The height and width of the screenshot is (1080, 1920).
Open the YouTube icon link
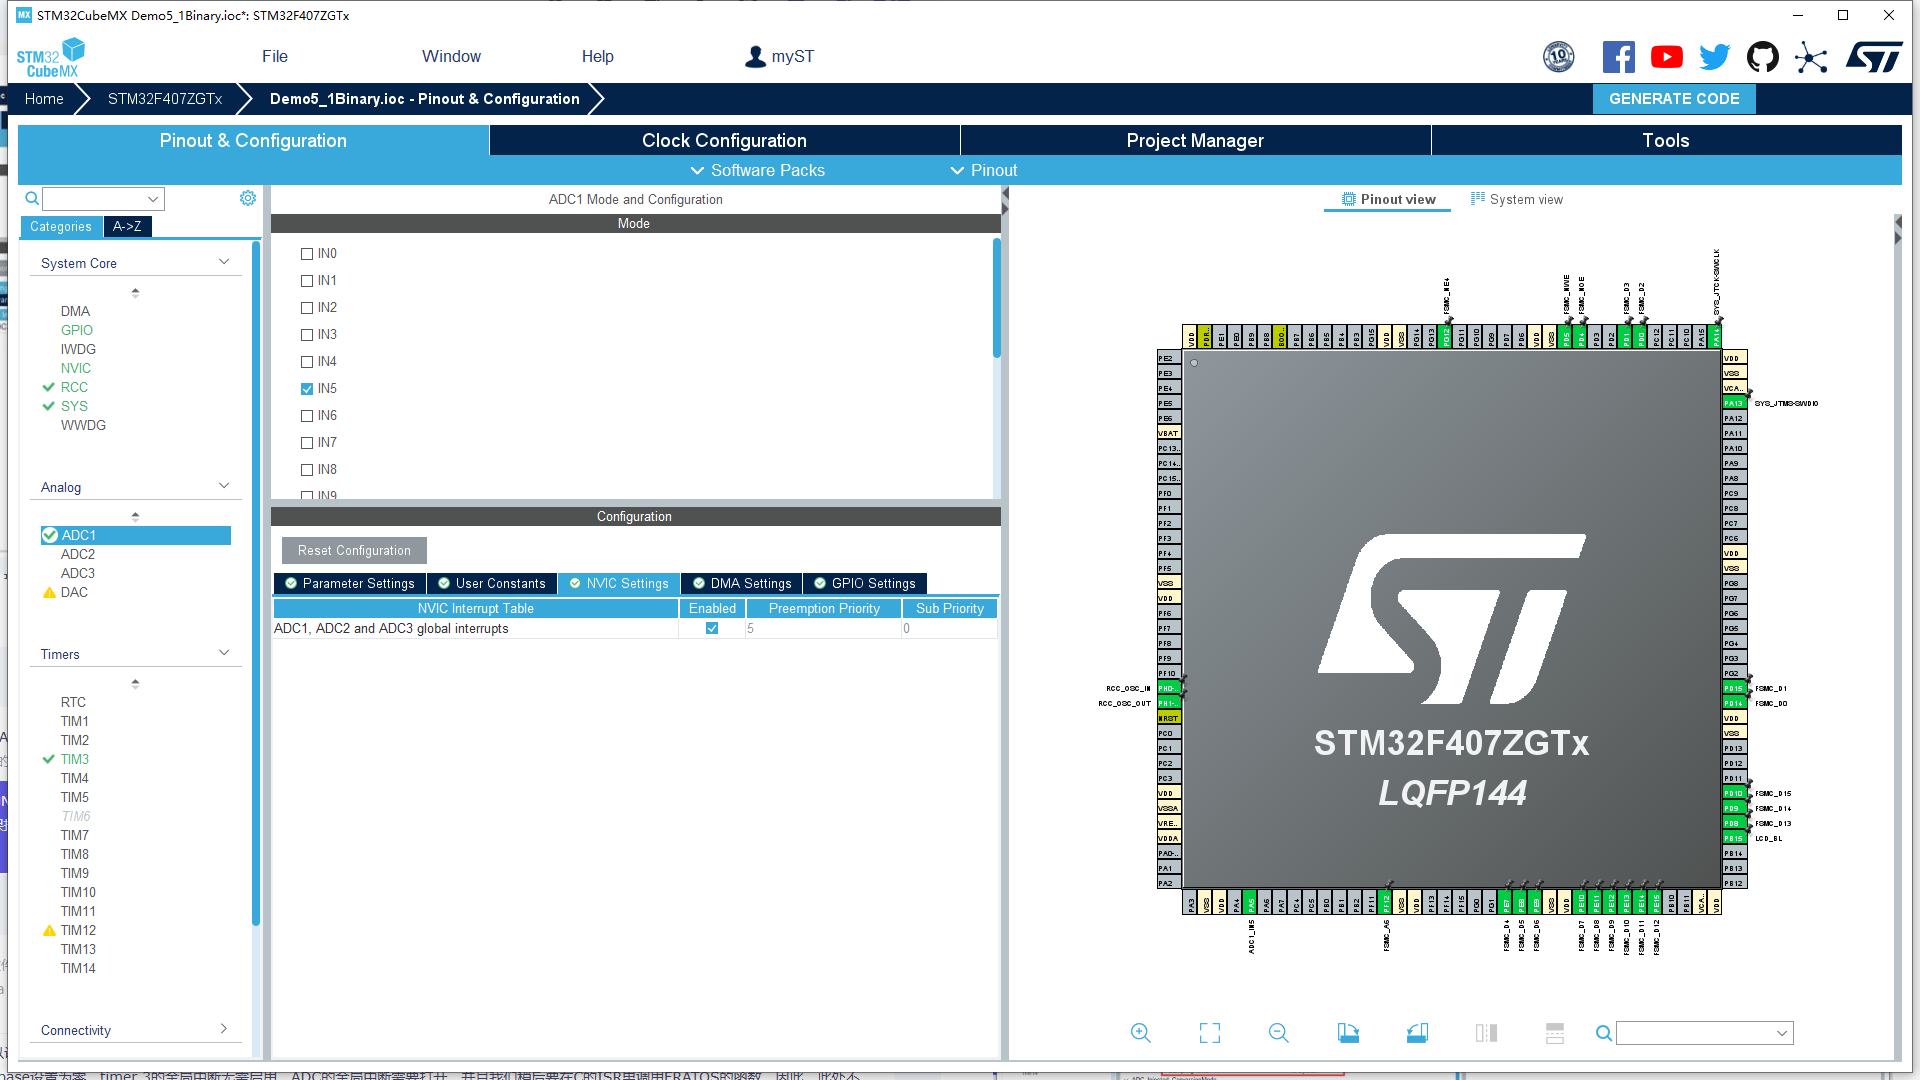pyautogui.click(x=1666, y=57)
